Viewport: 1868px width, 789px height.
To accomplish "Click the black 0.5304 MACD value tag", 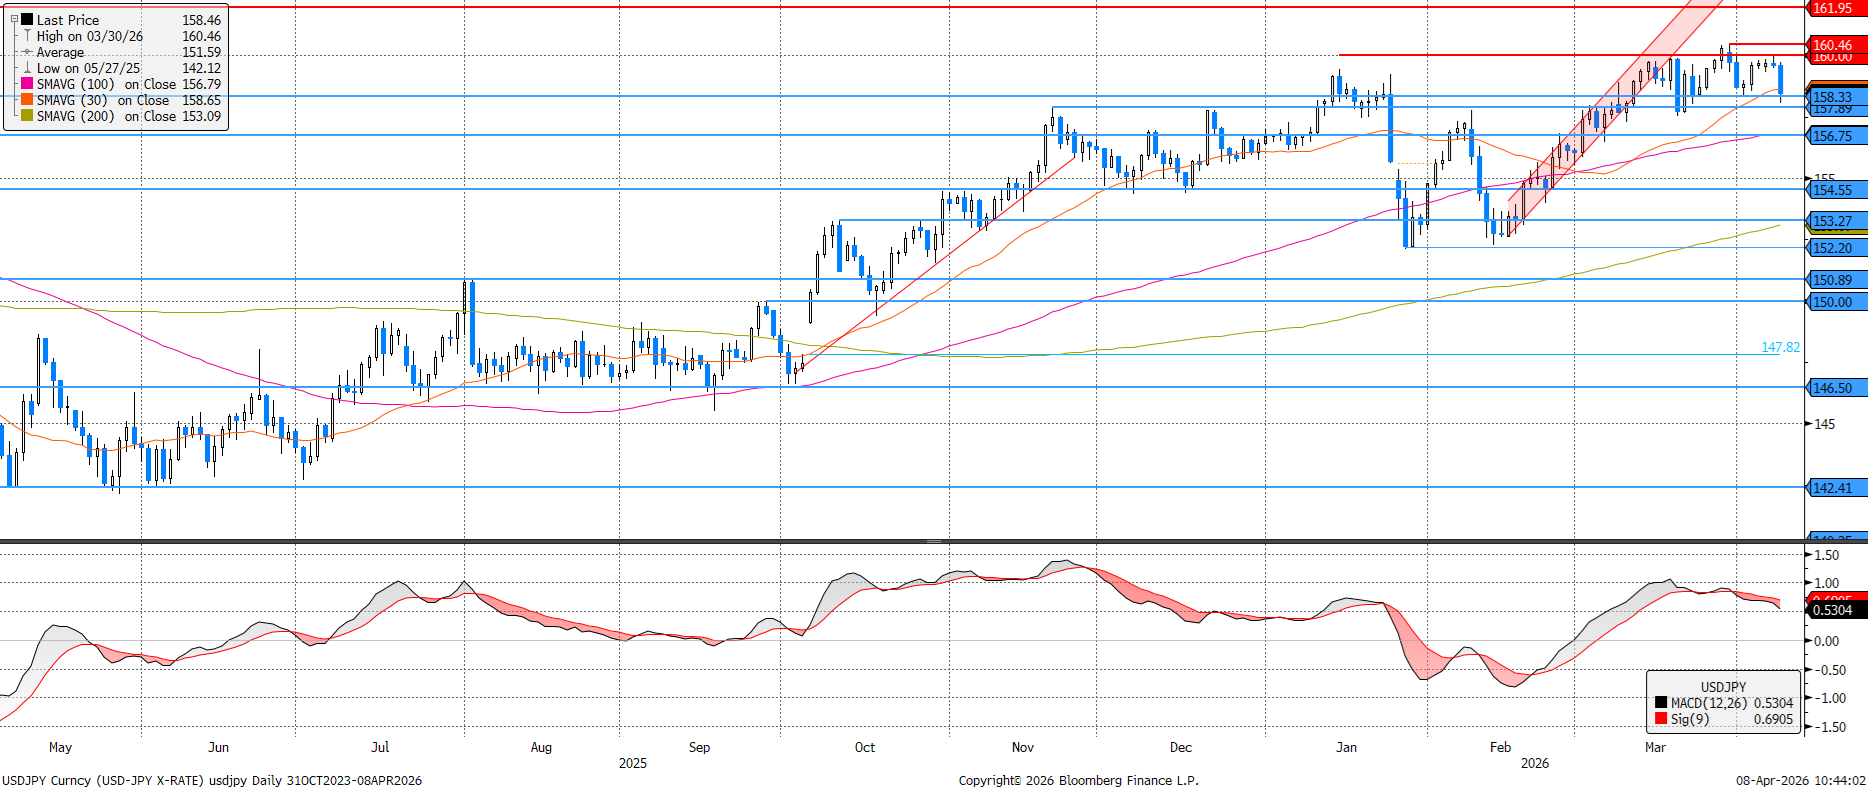I will tap(1833, 610).
